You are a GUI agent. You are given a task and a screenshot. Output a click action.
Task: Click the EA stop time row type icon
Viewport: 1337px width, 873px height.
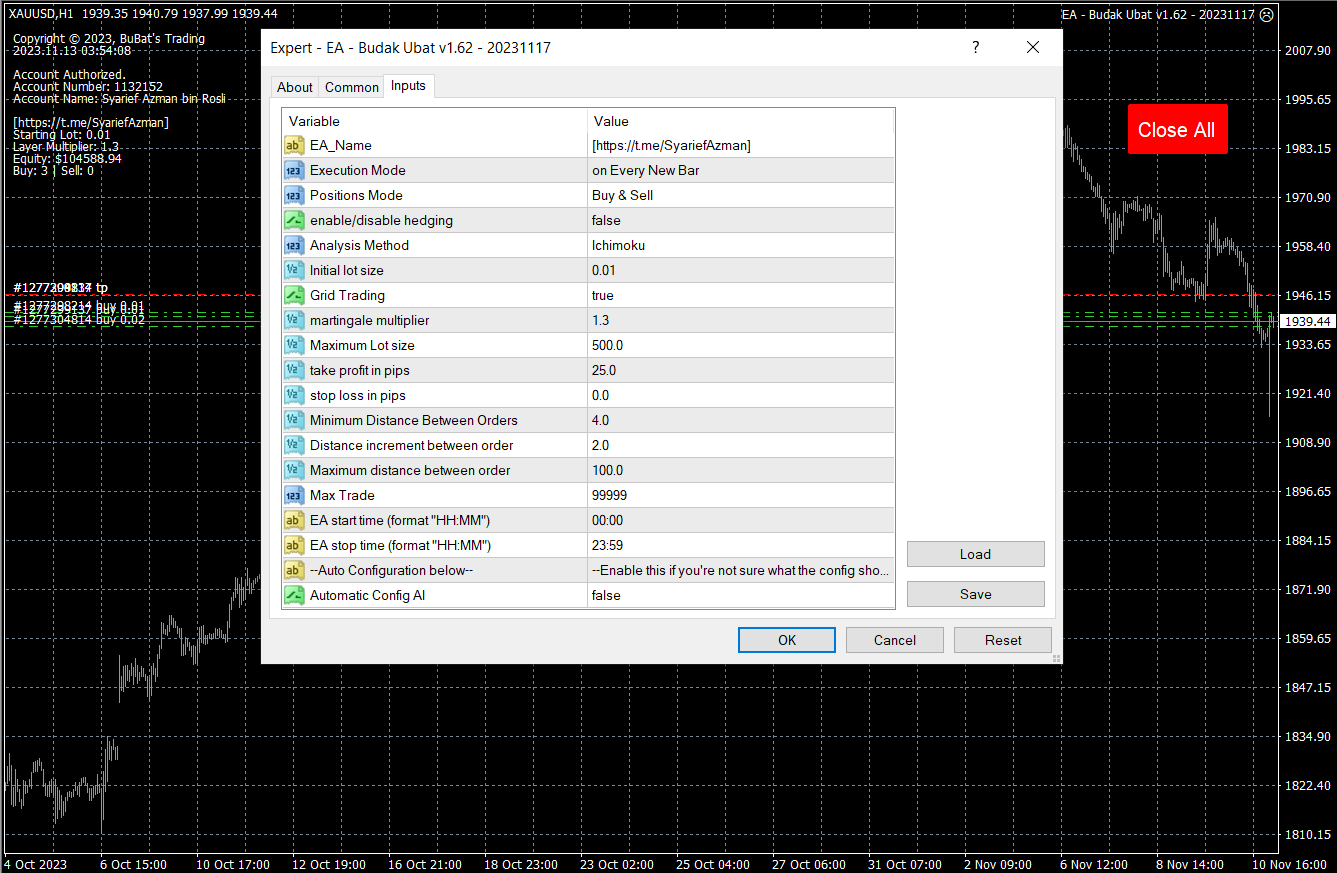pyautogui.click(x=294, y=545)
